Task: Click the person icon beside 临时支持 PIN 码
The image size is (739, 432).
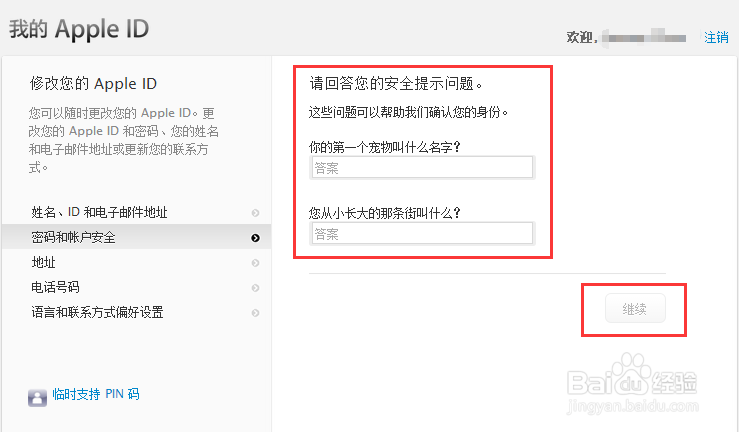Action: 37,398
